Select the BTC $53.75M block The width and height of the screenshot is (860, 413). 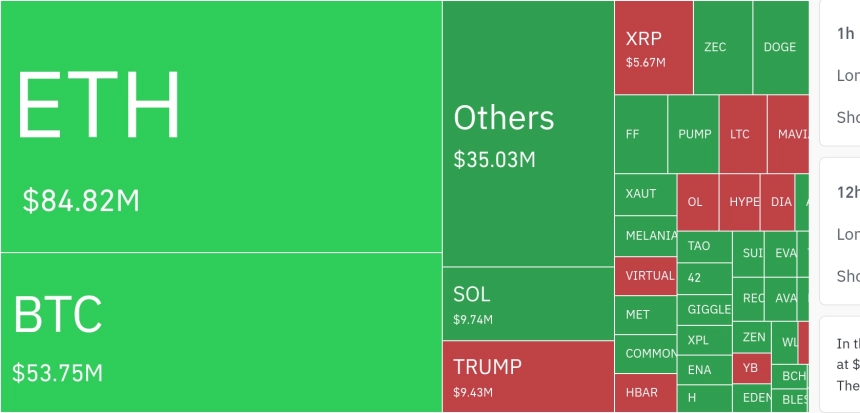221,332
